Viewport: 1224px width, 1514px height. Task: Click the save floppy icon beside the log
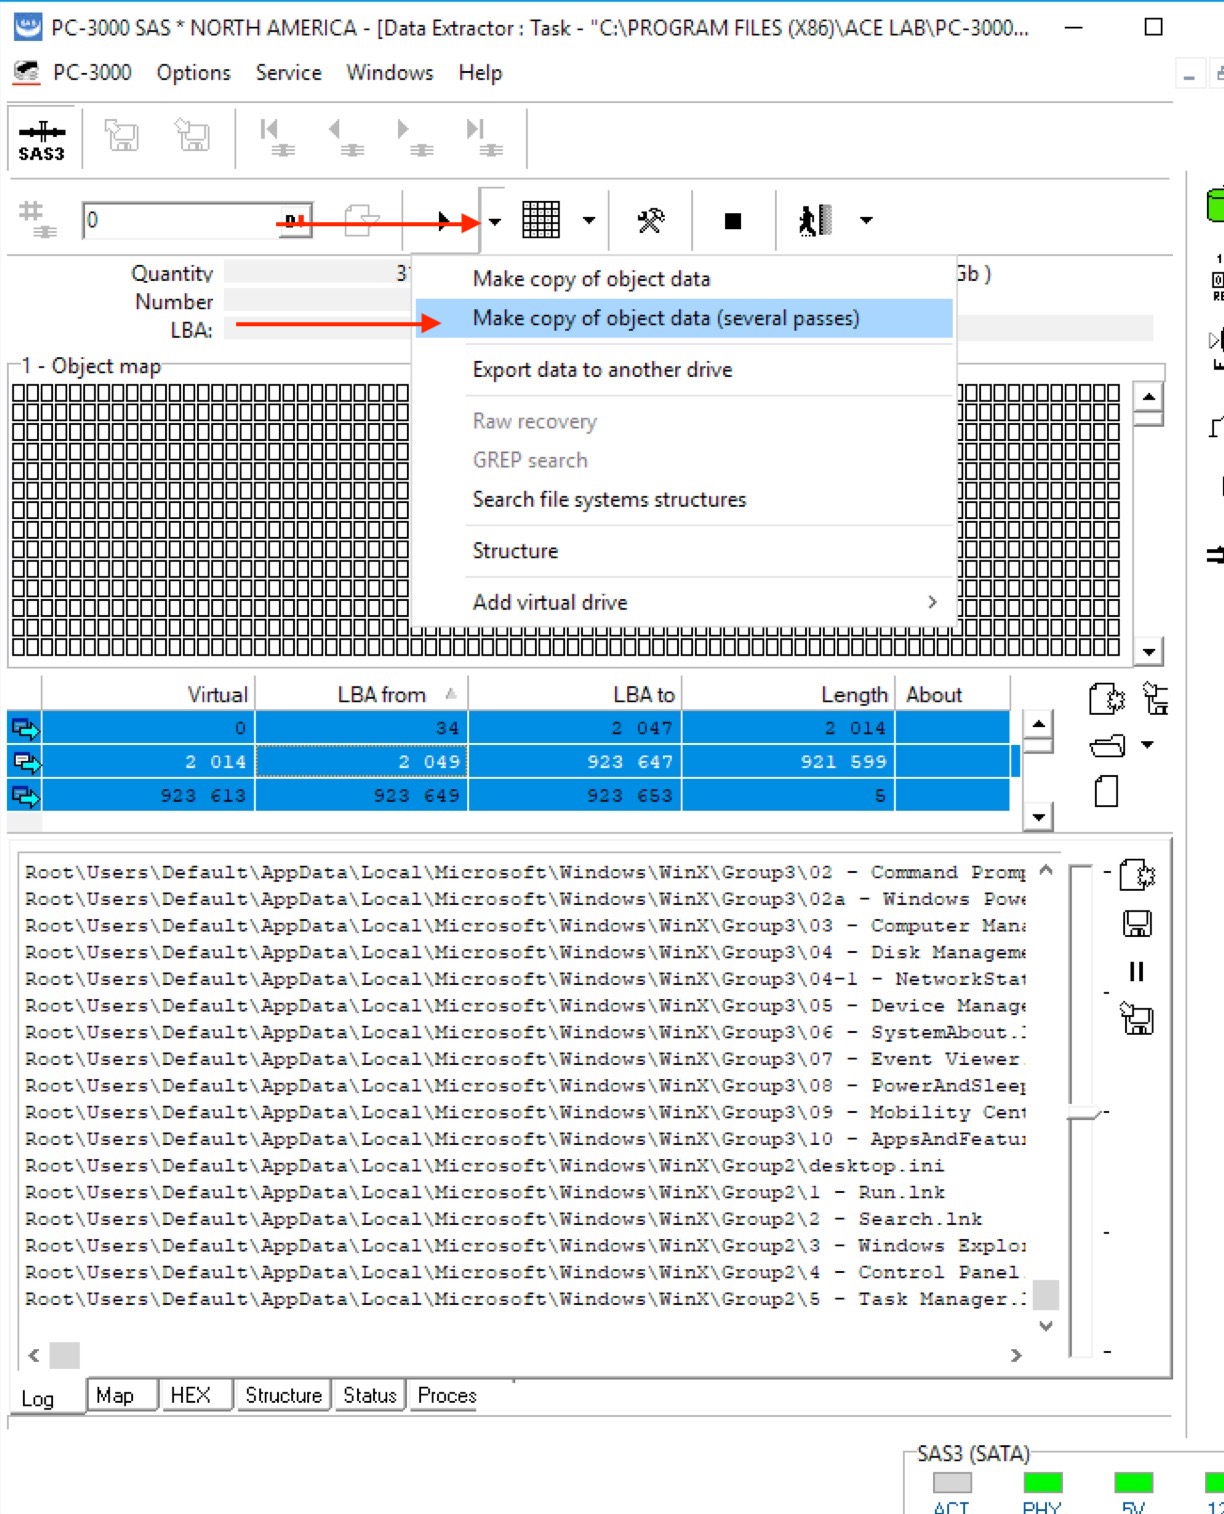point(1137,923)
